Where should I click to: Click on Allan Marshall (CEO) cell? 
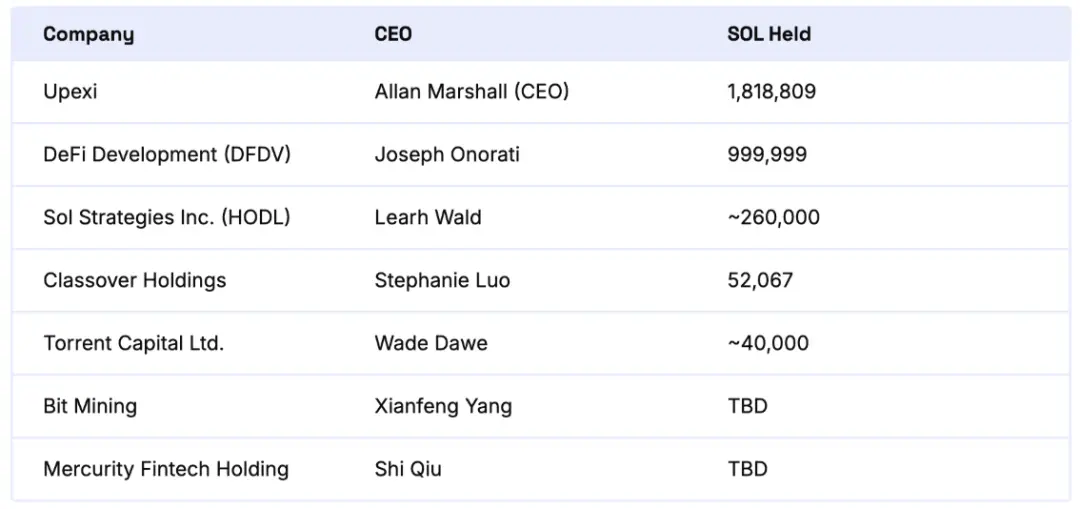(x=471, y=92)
